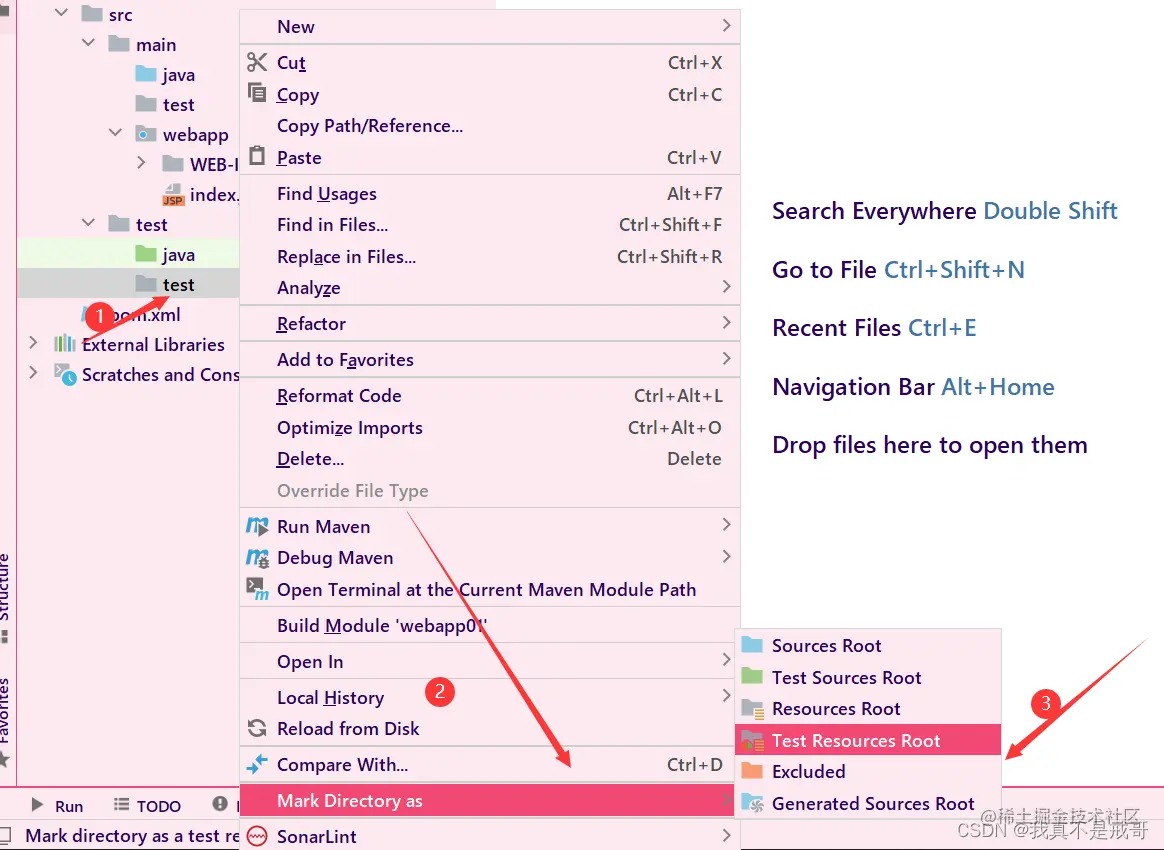Open the Refactor submenu arrow
1164x850 pixels.
(726, 323)
